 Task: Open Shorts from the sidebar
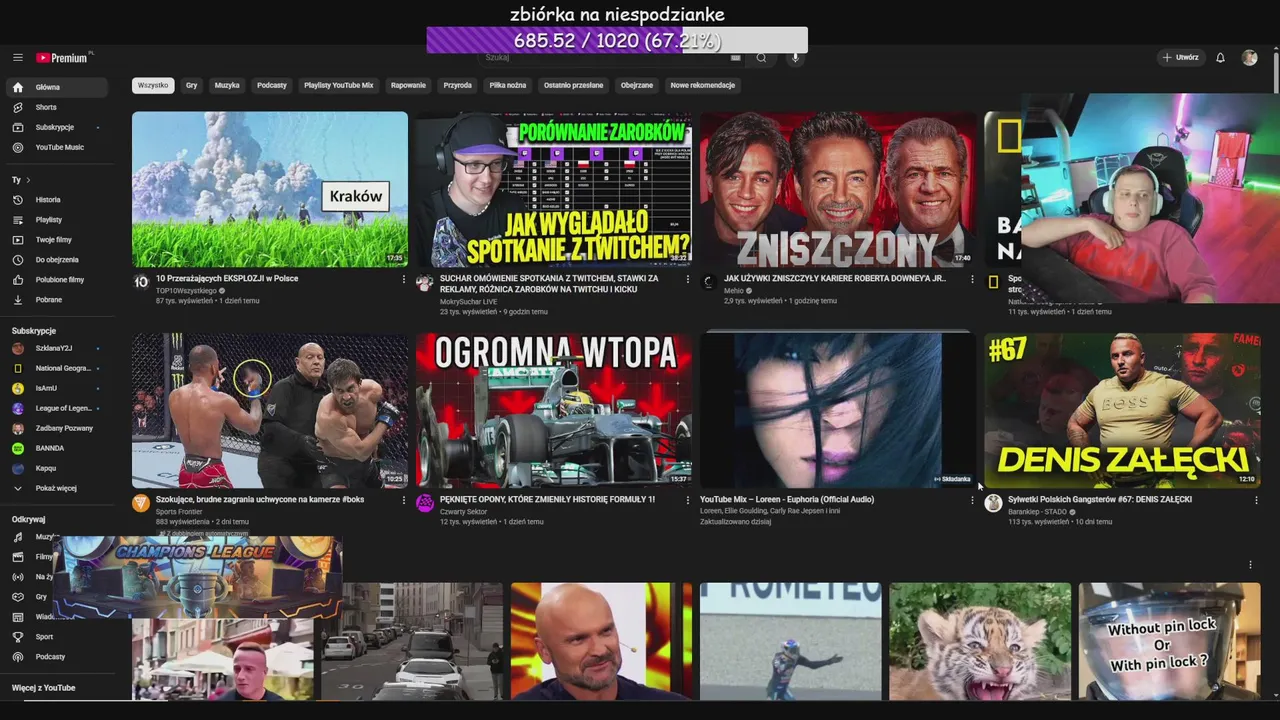click(57, 107)
